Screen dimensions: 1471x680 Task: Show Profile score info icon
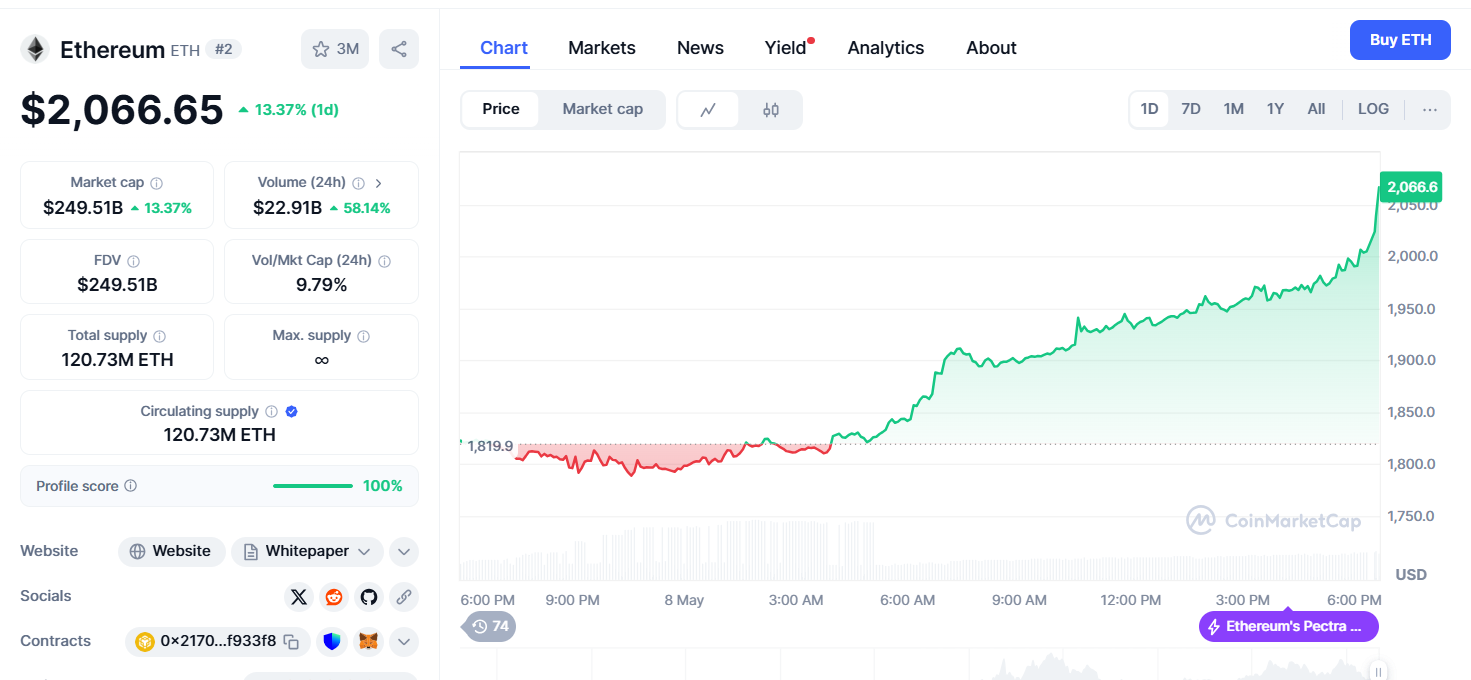point(130,486)
